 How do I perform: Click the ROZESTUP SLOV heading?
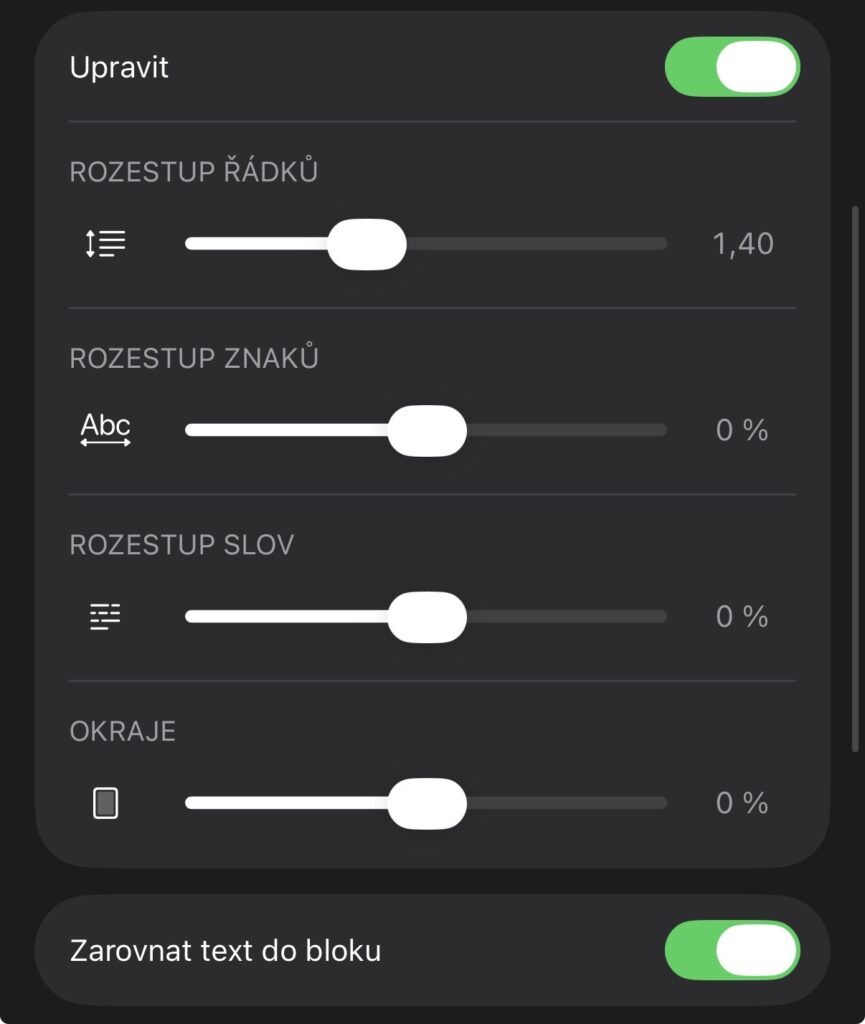pyautogui.click(x=182, y=545)
